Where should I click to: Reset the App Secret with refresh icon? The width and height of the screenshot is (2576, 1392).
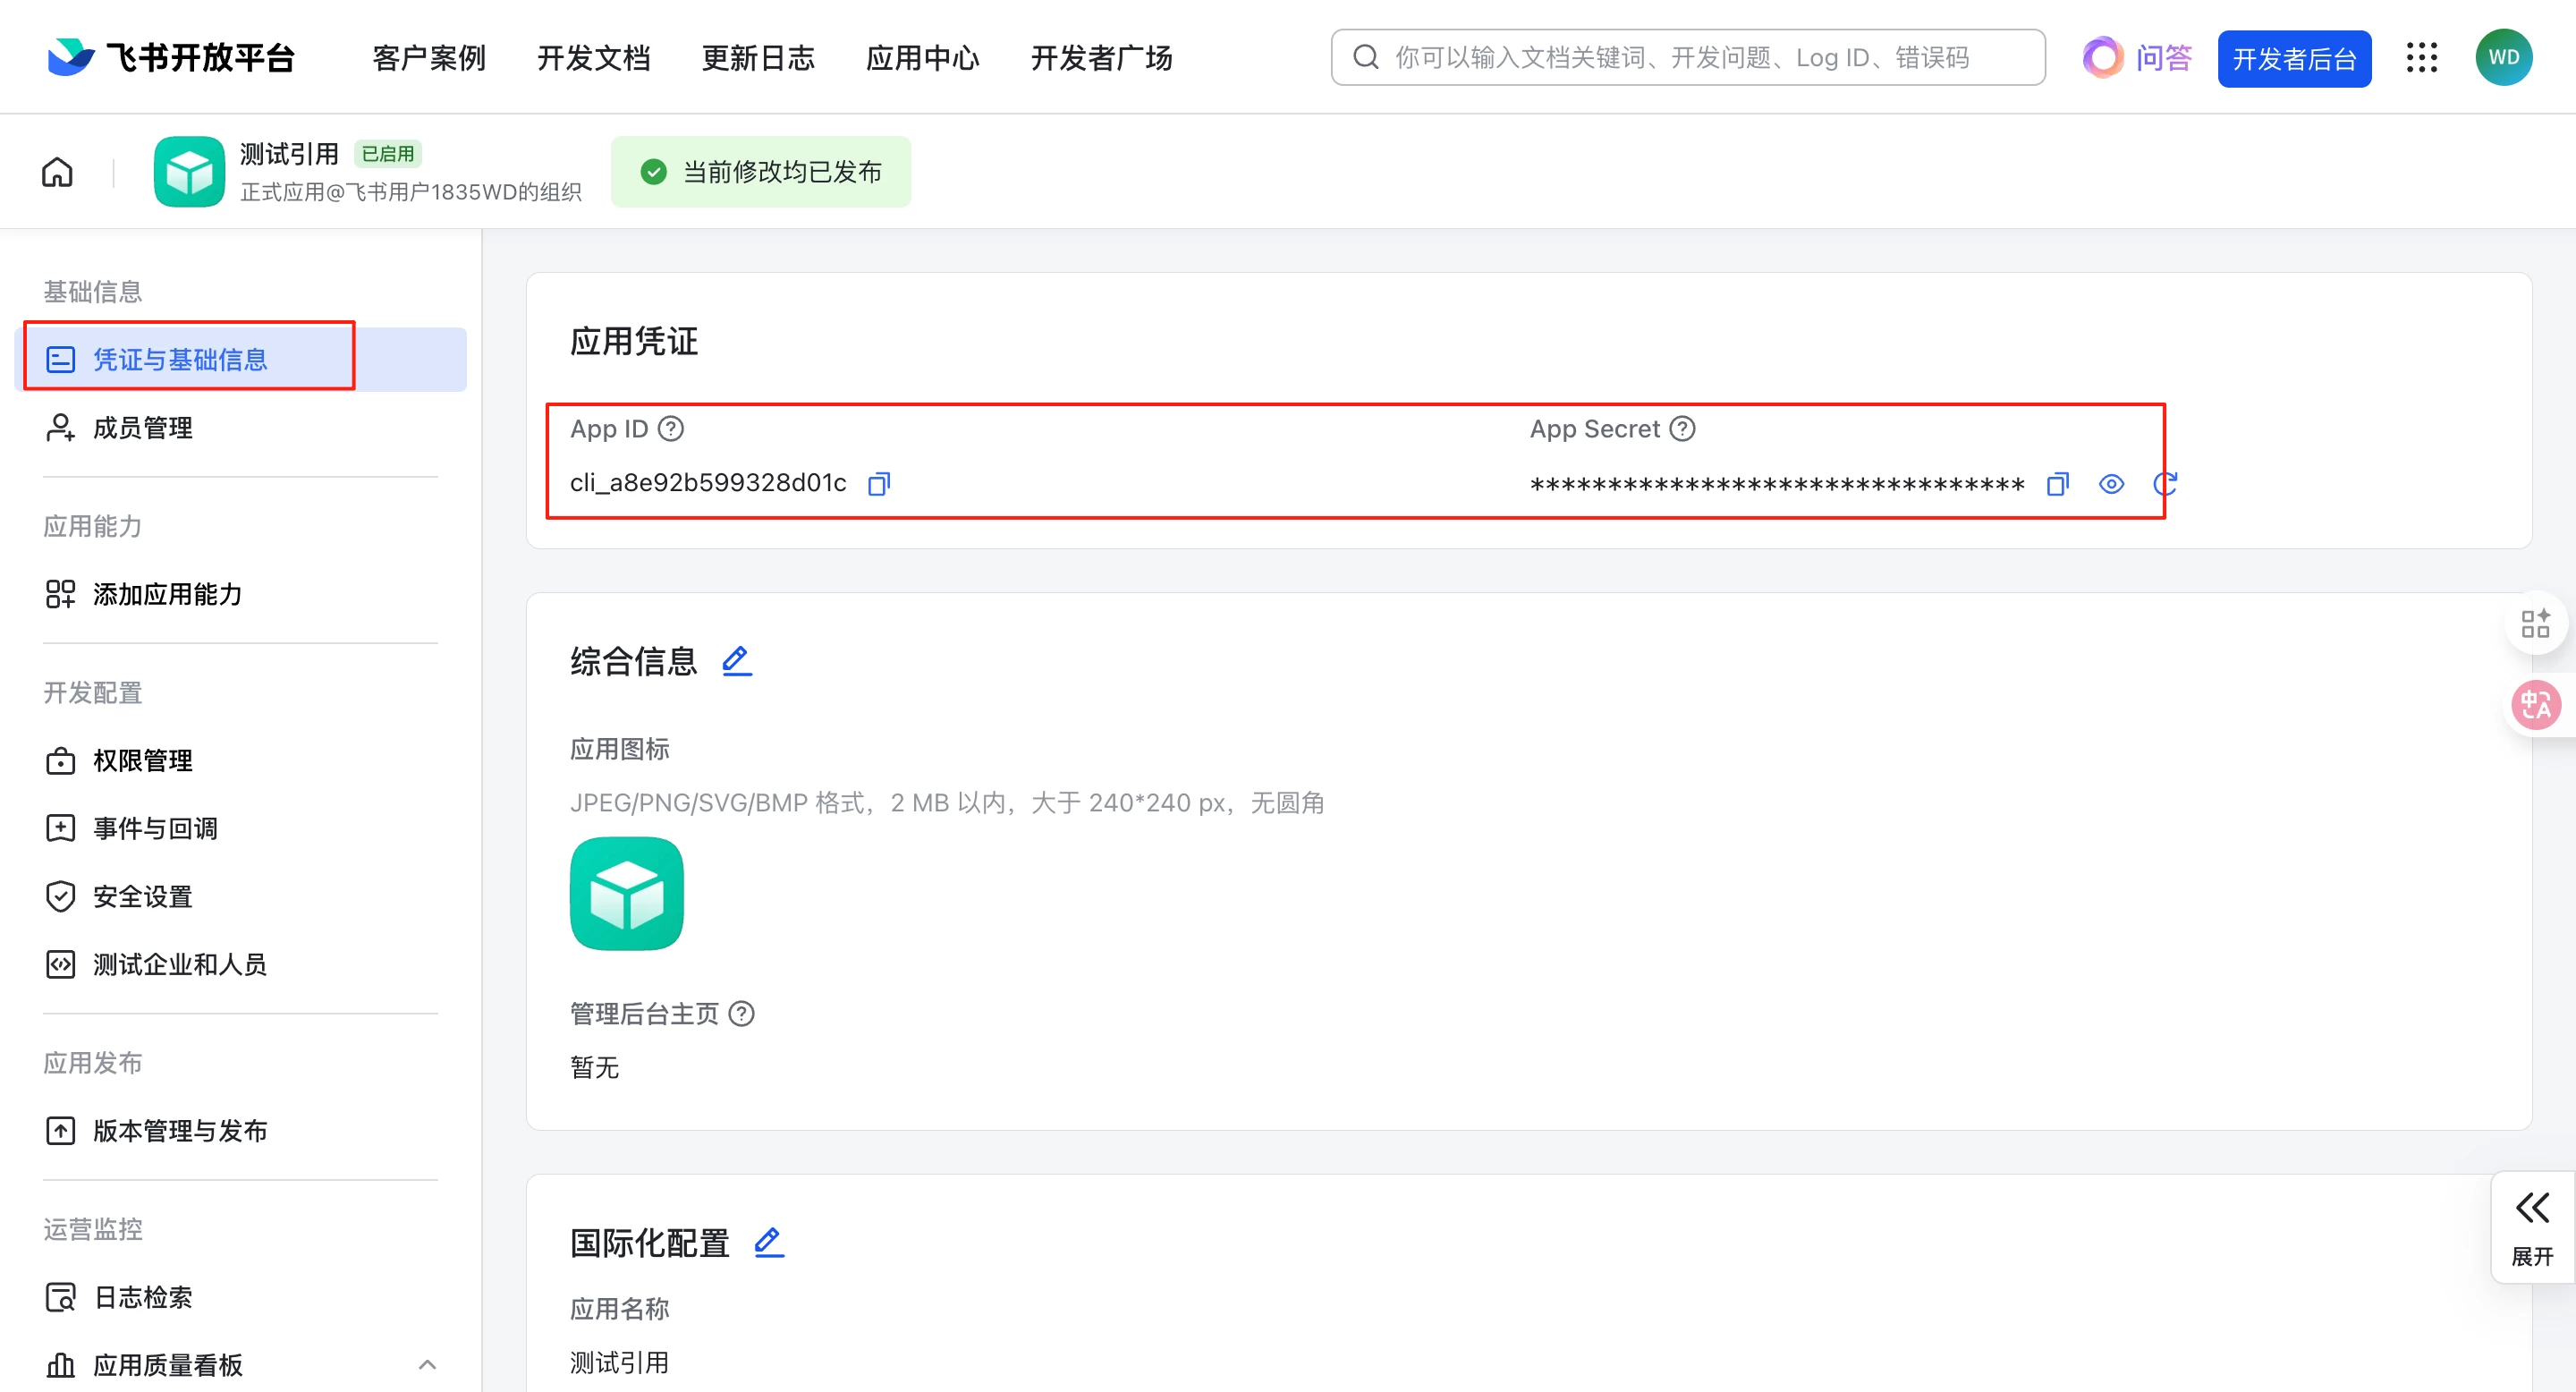tap(2164, 484)
